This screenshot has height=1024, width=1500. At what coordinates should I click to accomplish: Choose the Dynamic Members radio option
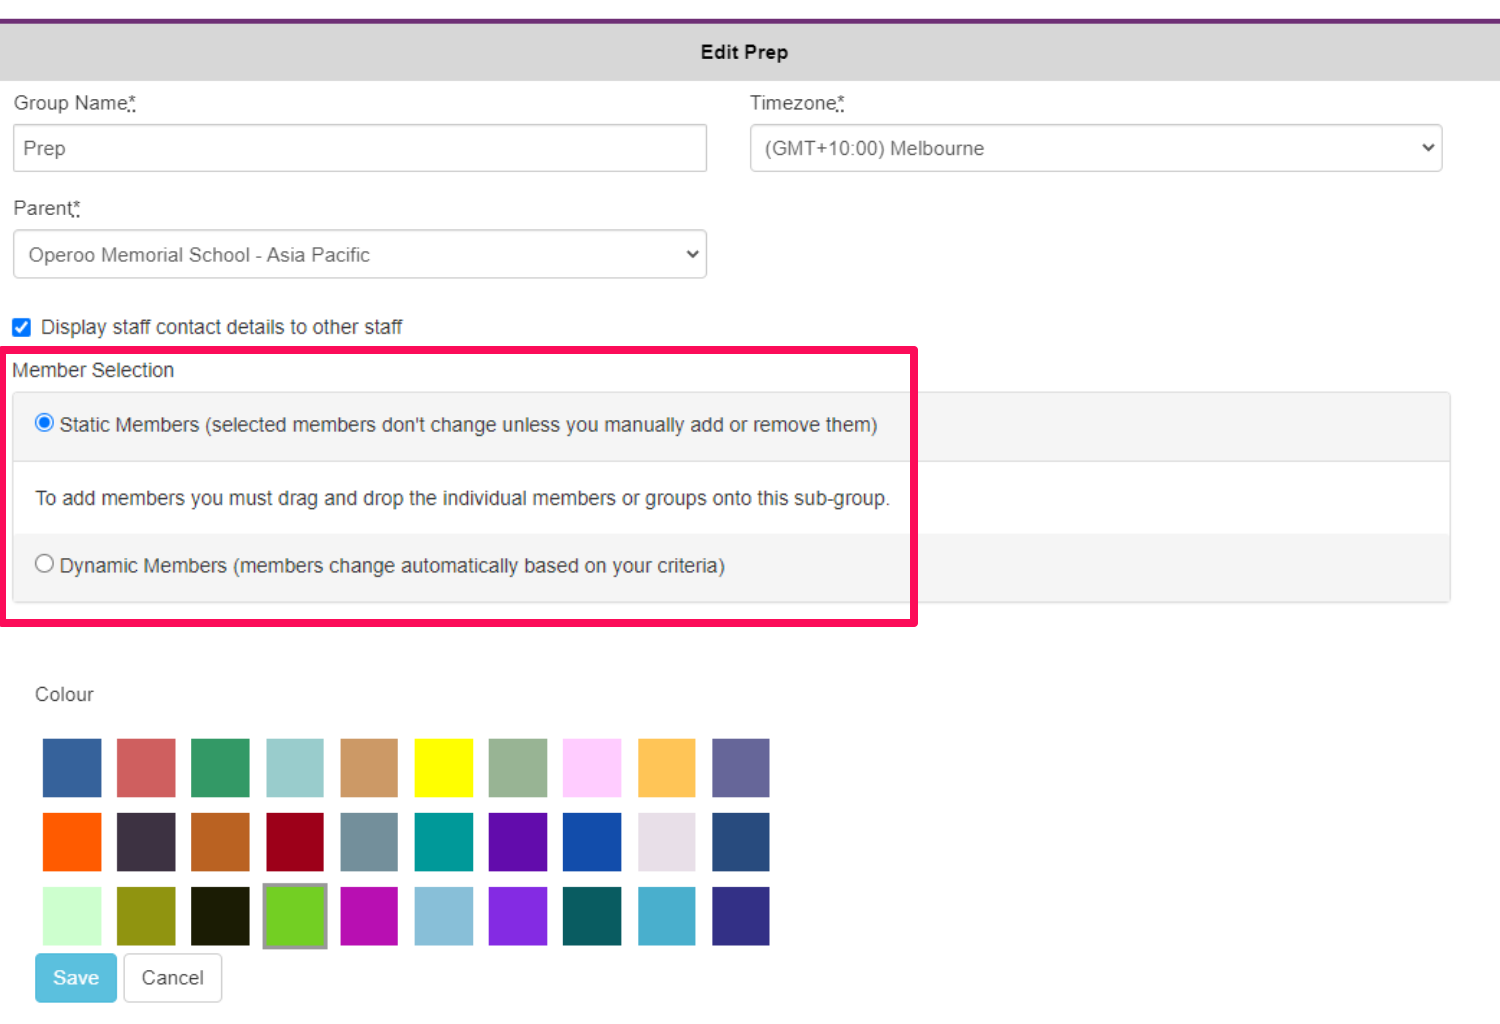(44, 564)
